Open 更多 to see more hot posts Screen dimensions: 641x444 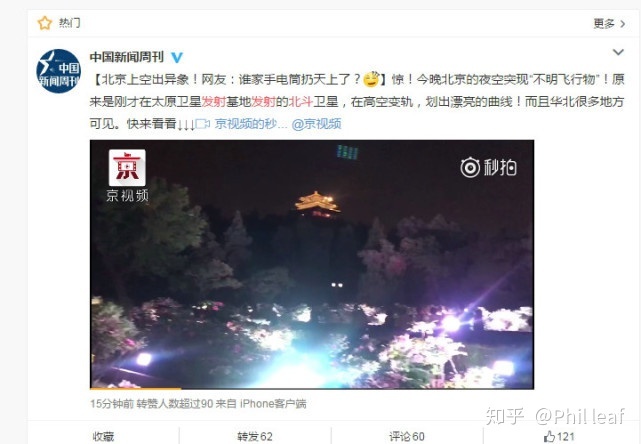point(609,24)
